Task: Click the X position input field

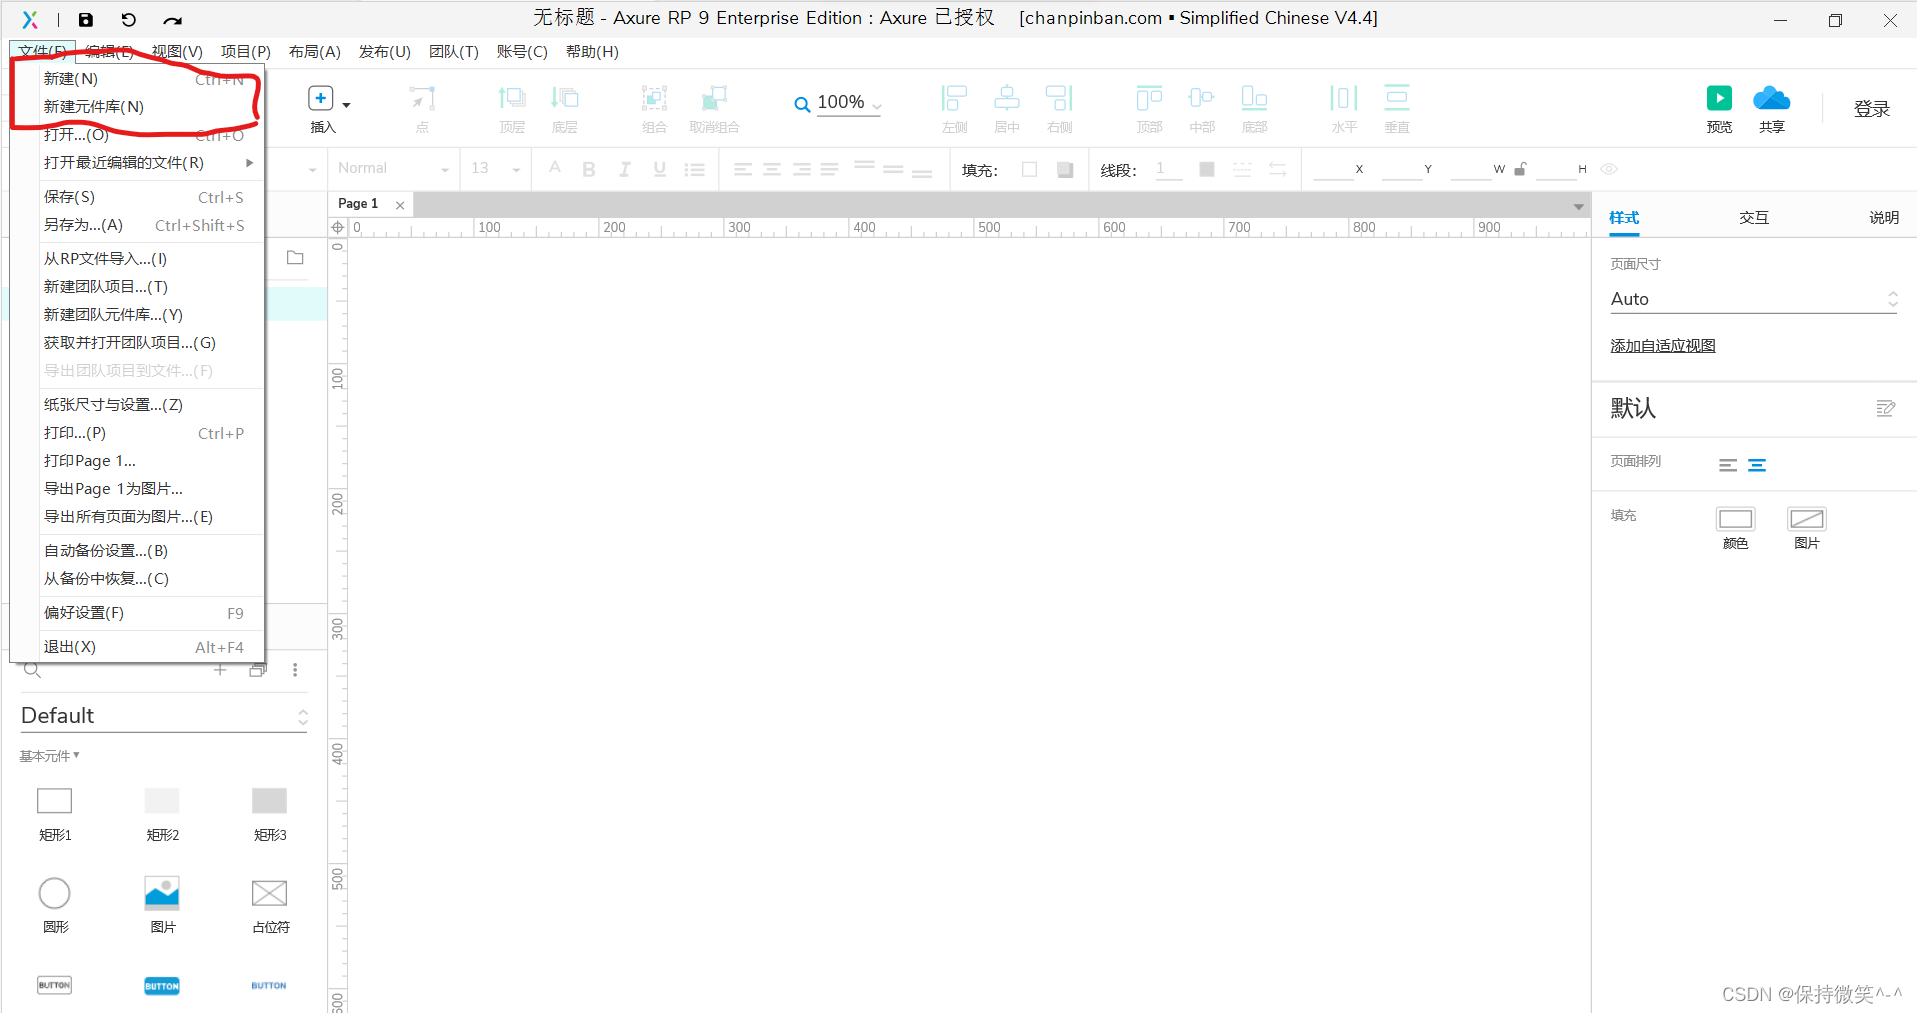Action: click(x=1333, y=169)
